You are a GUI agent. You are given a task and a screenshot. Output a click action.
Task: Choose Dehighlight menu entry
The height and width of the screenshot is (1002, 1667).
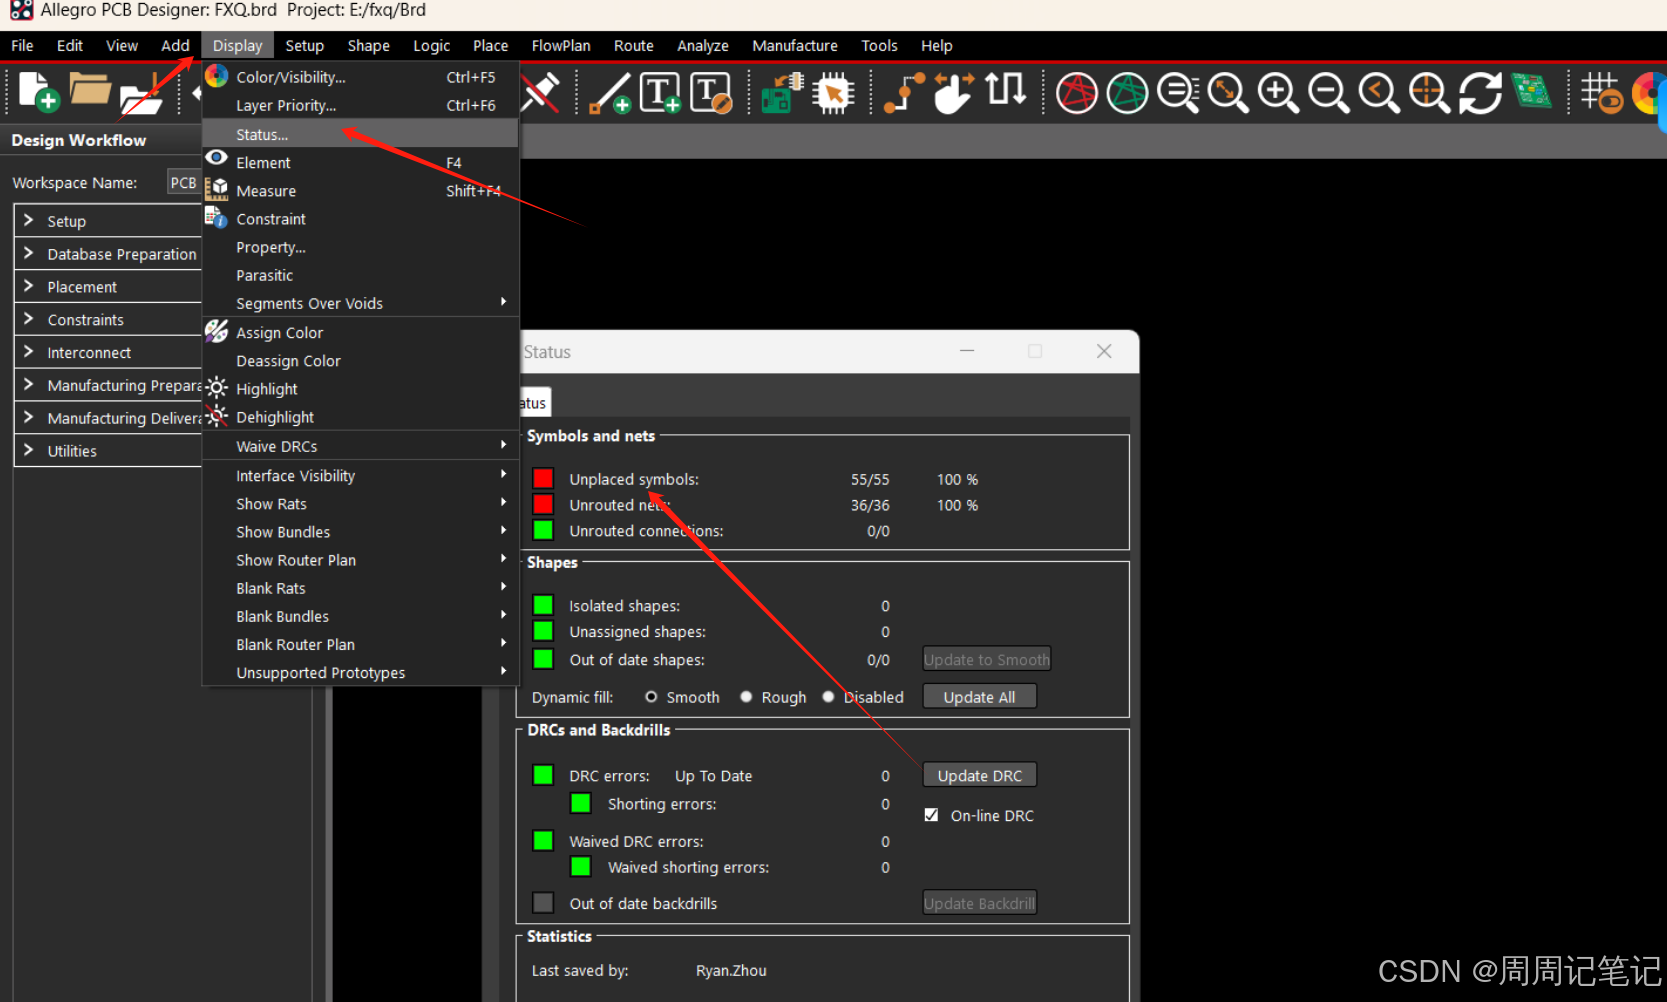click(360, 417)
